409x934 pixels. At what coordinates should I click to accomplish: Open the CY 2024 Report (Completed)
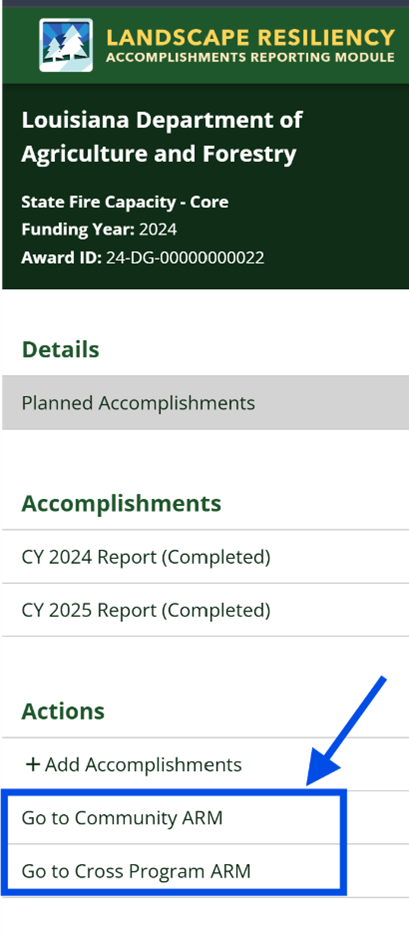coord(205,557)
